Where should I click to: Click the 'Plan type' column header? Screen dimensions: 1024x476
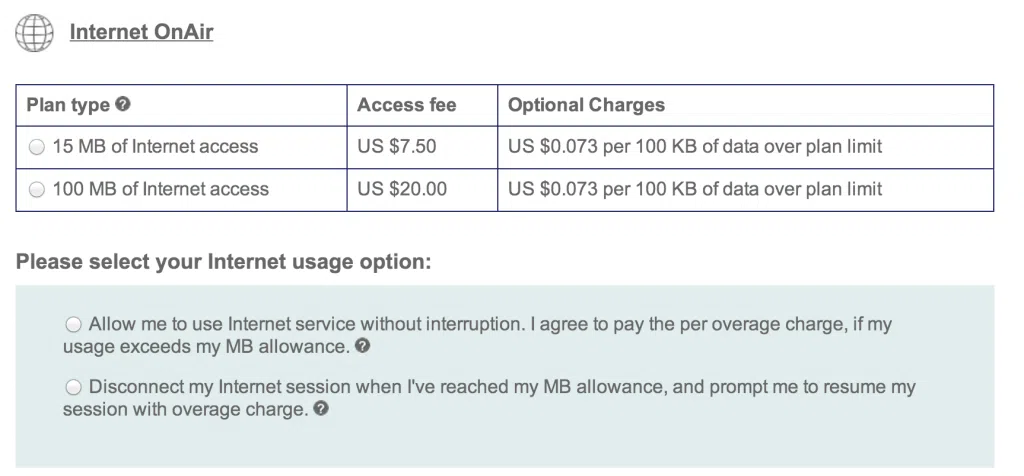[x=68, y=105]
